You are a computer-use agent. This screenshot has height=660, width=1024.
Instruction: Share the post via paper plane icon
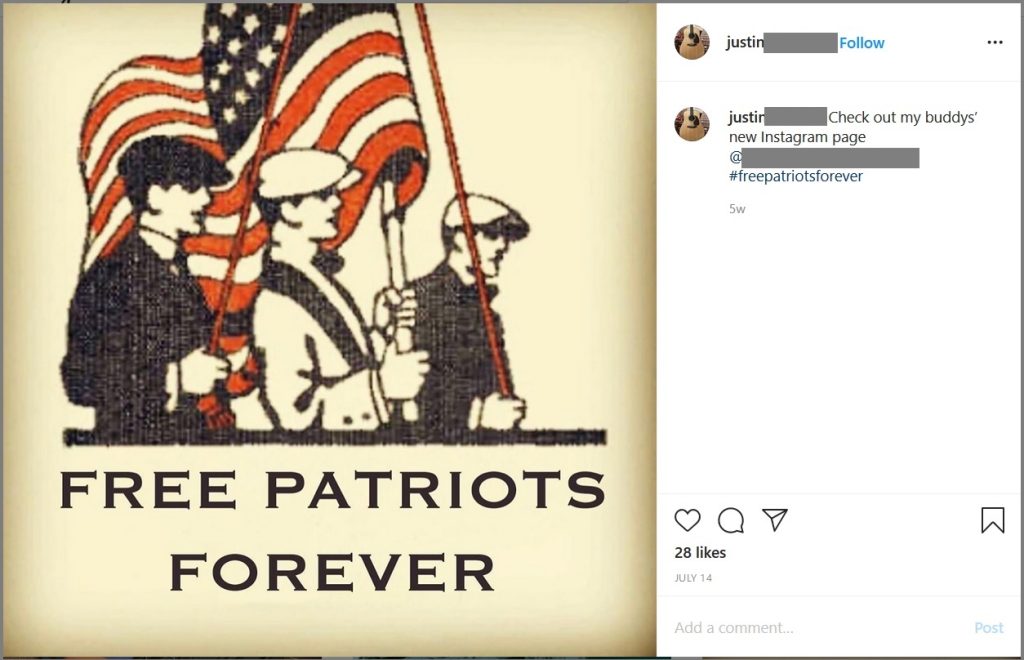point(775,520)
